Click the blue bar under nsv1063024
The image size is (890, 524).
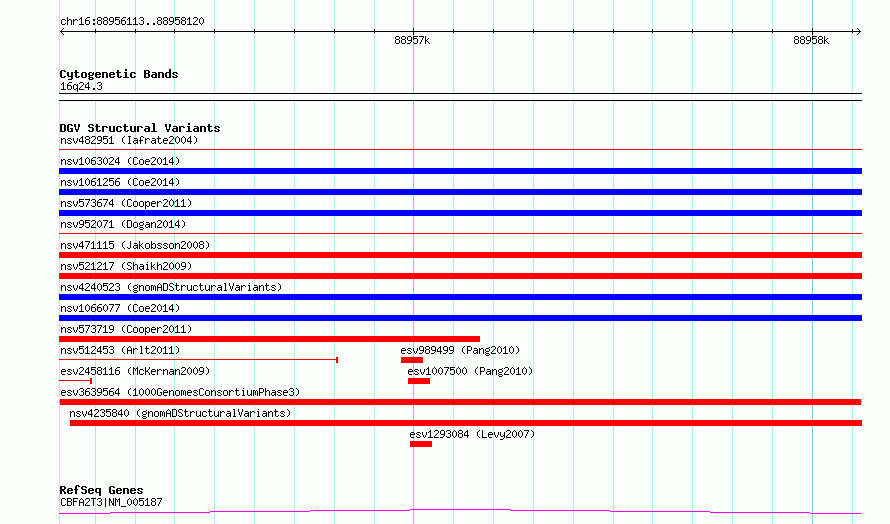tap(460, 171)
